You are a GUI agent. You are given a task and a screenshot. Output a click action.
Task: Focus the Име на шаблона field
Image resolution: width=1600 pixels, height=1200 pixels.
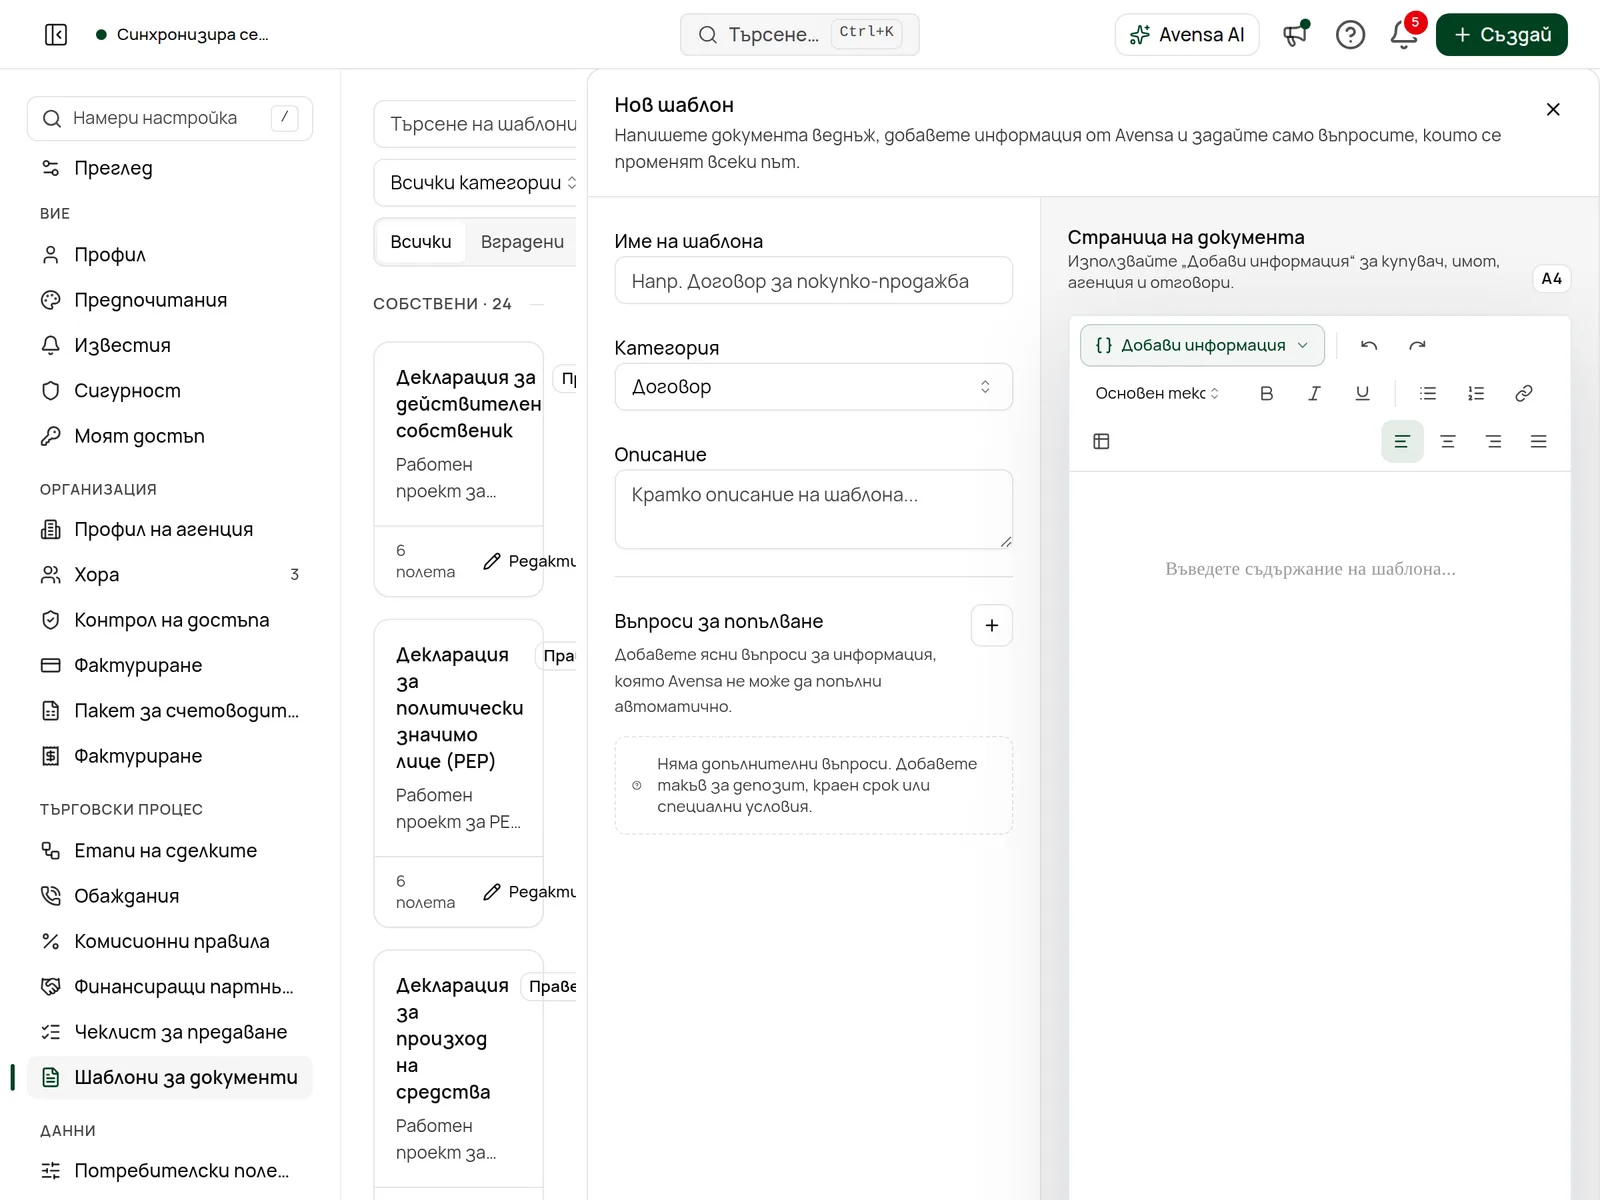[813, 281]
